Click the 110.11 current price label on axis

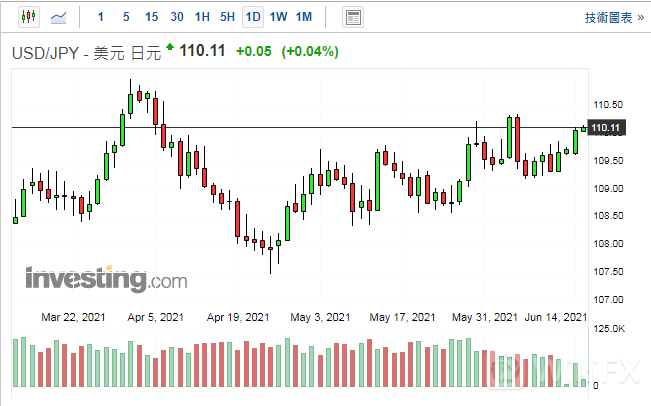[607, 127]
